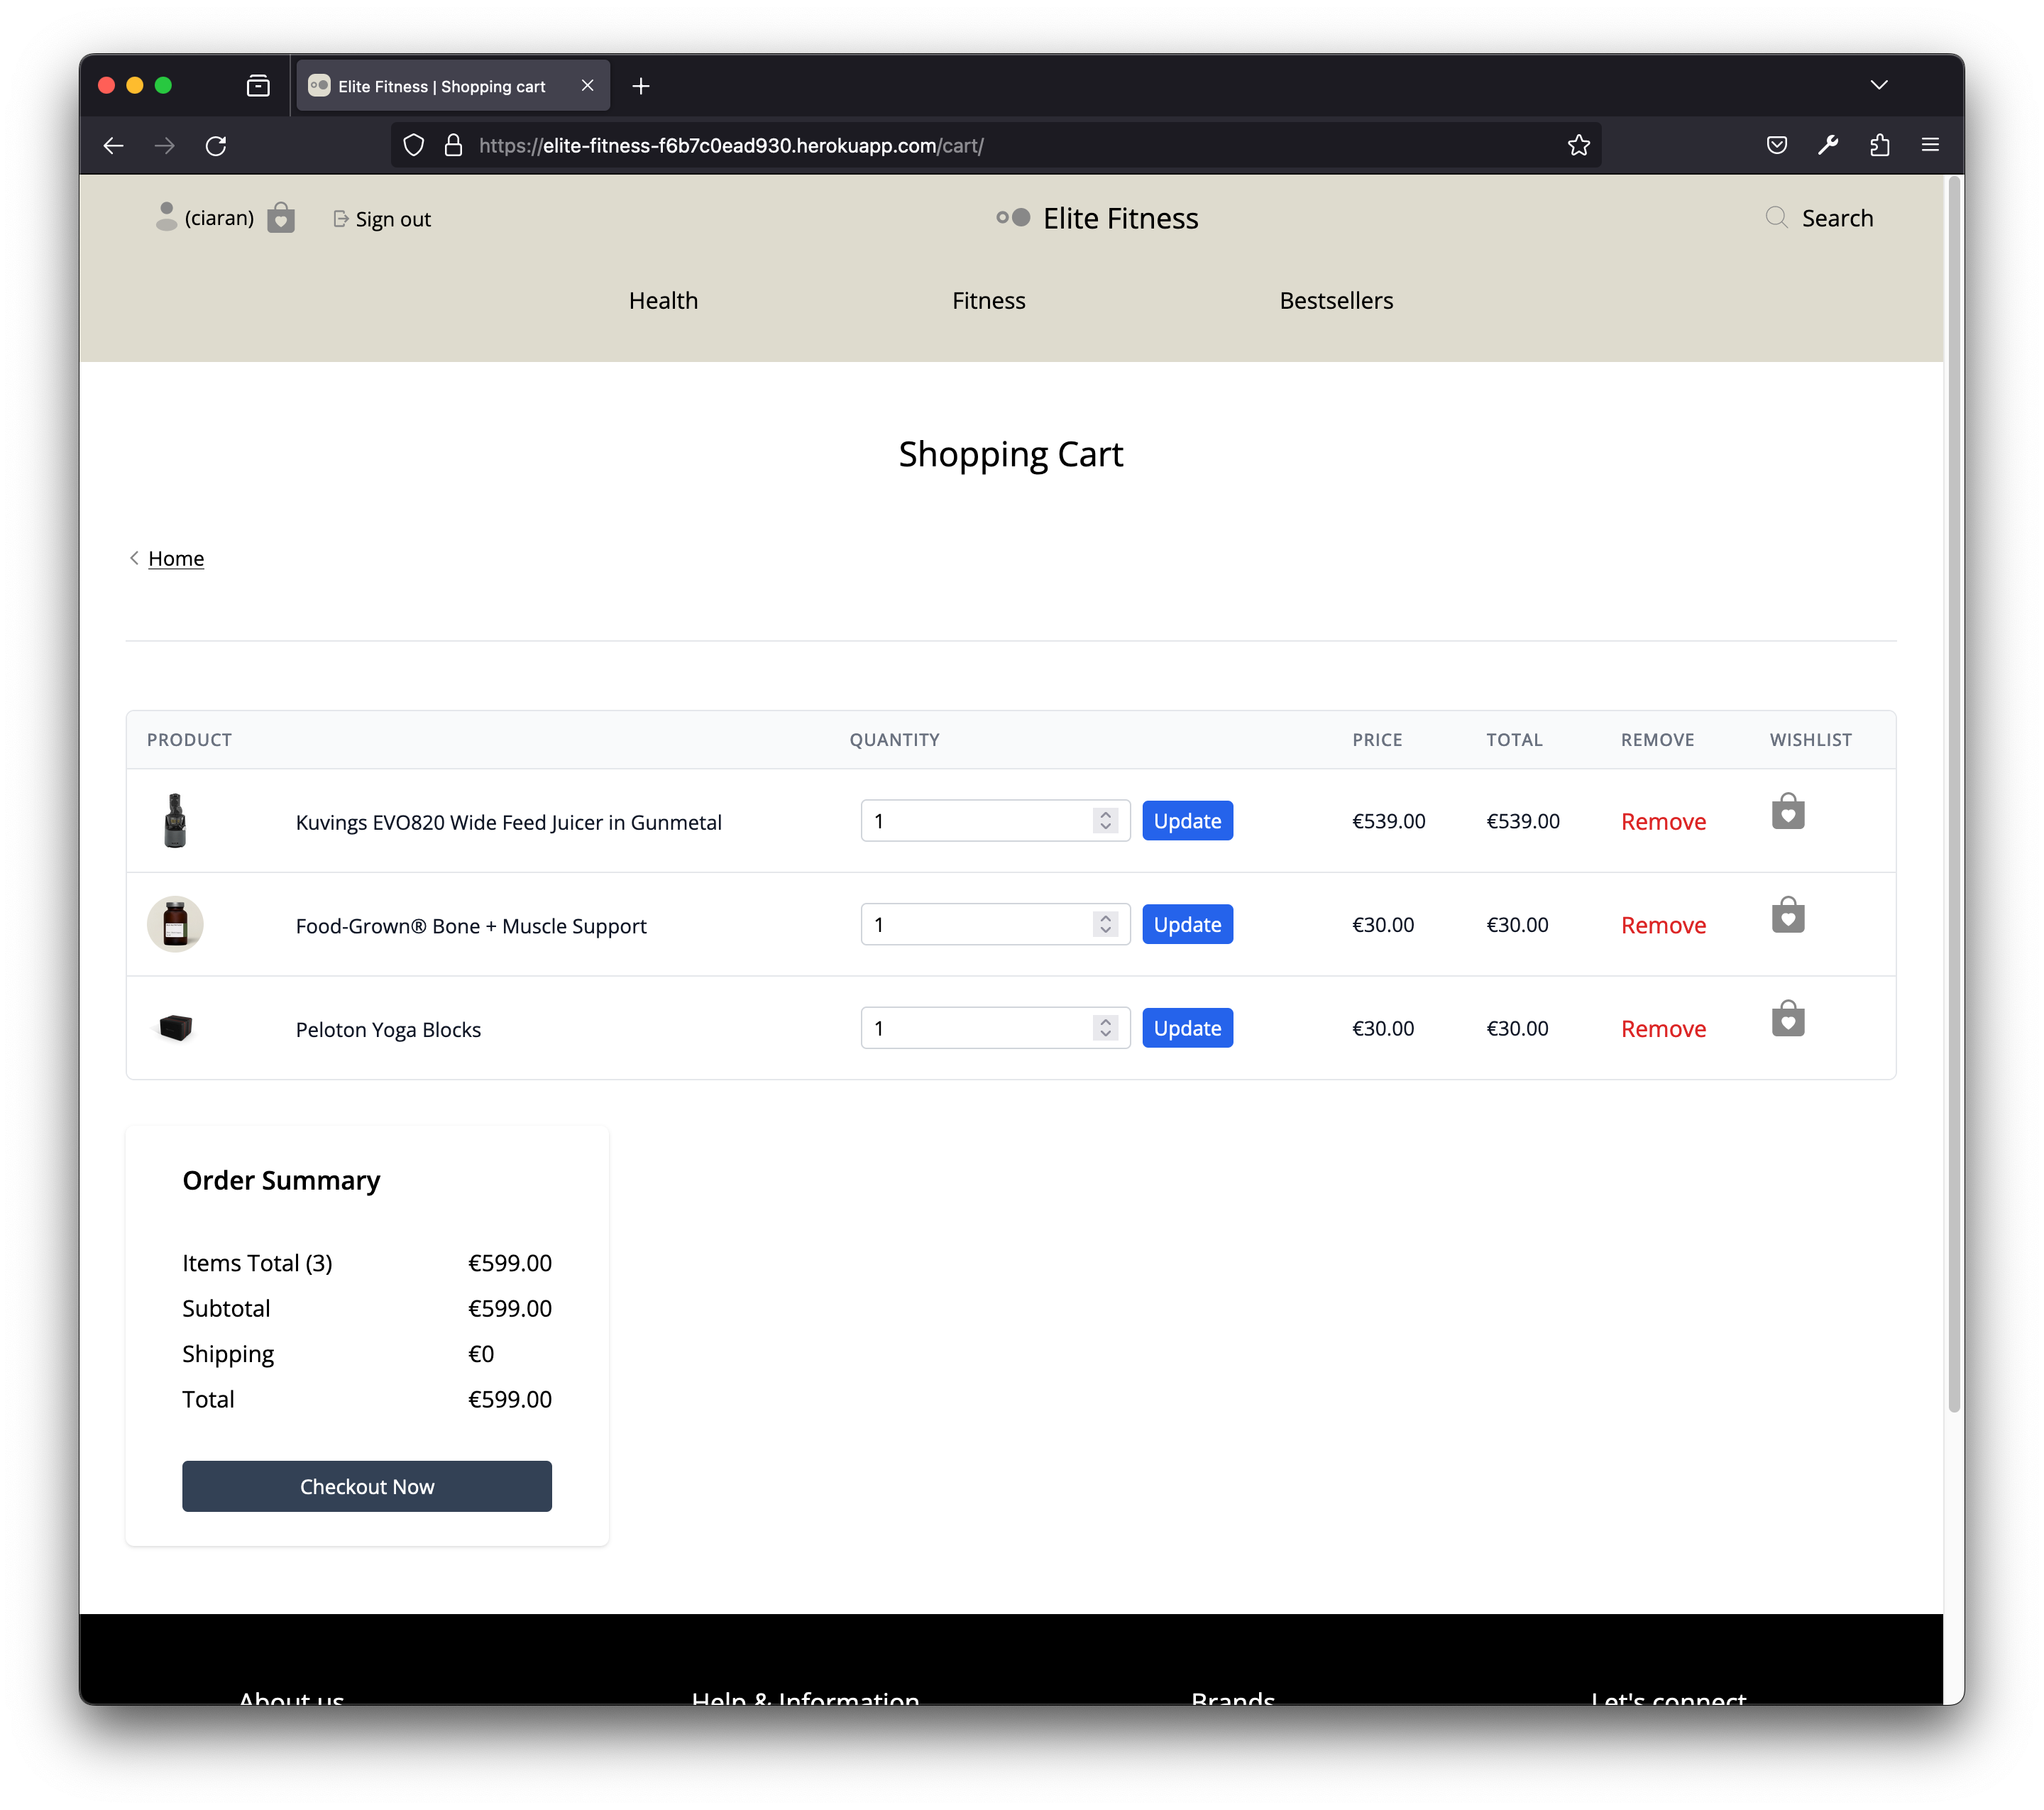The height and width of the screenshot is (1810, 2044).
Task: Update quantity for Kuvings juicer
Action: click(1187, 821)
